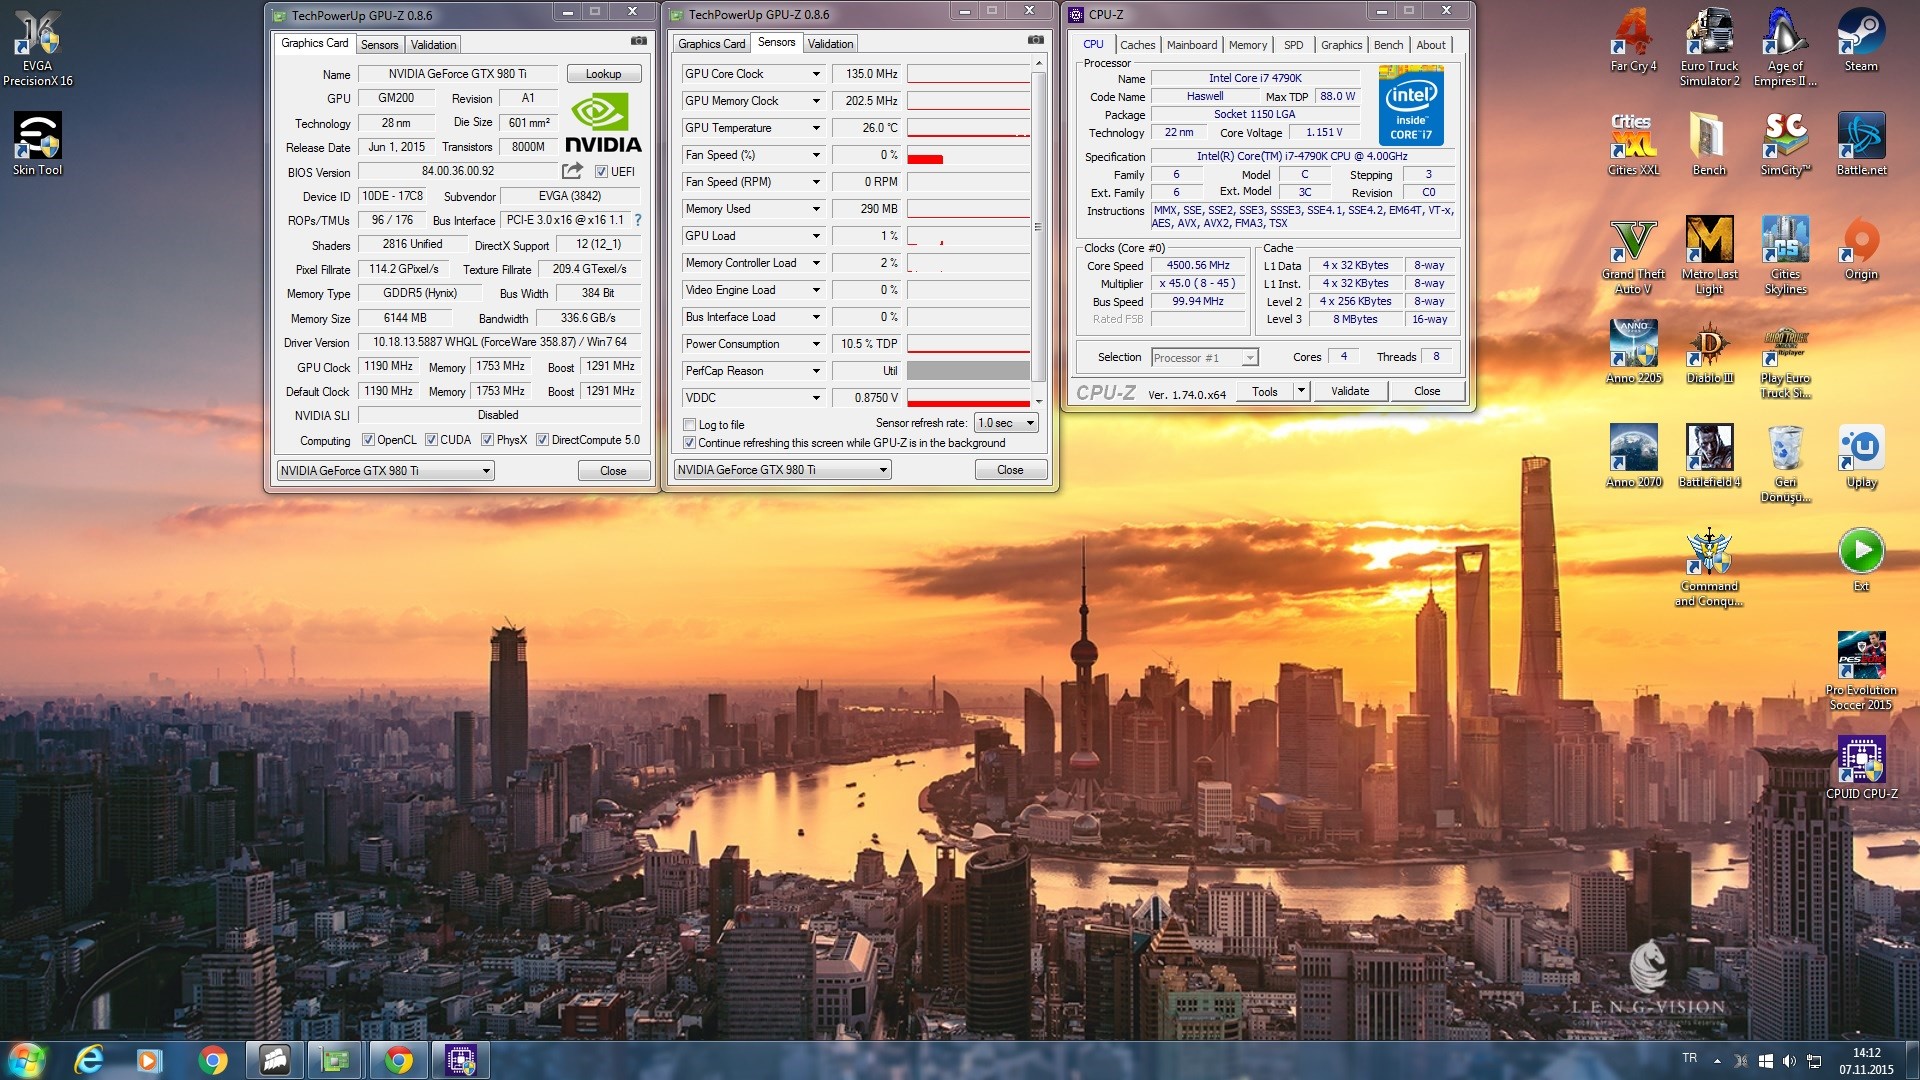The width and height of the screenshot is (1920, 1080).
Task: Click the BIOS export share icon
Action: coord(572,171)
